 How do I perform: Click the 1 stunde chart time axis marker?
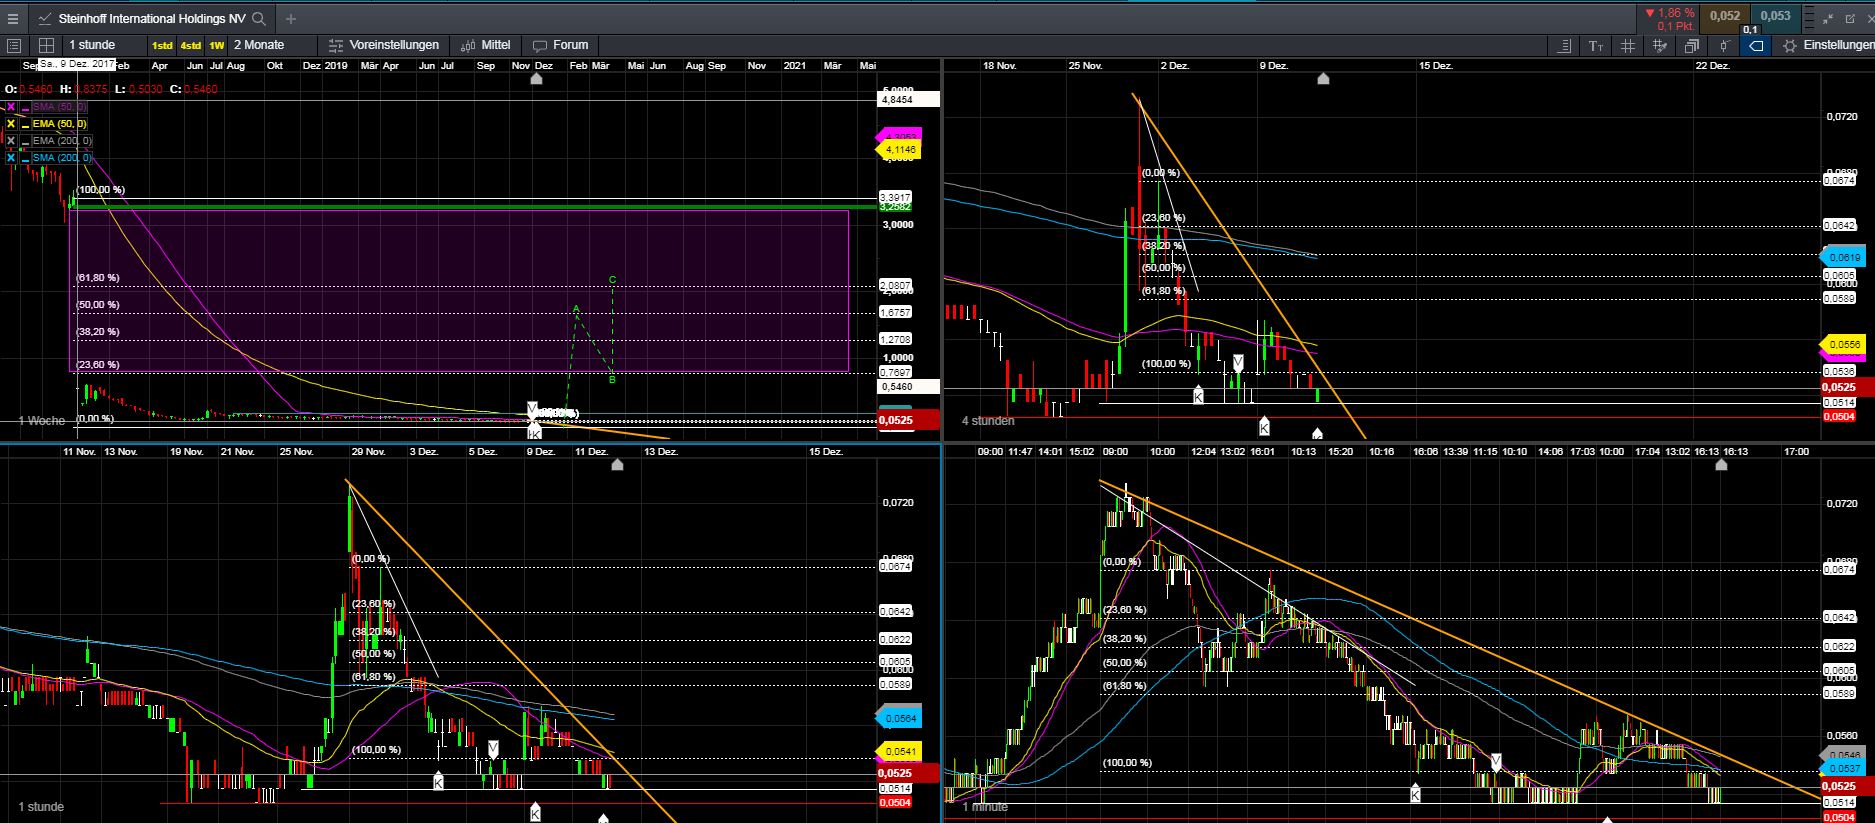[x=617, y=464]
